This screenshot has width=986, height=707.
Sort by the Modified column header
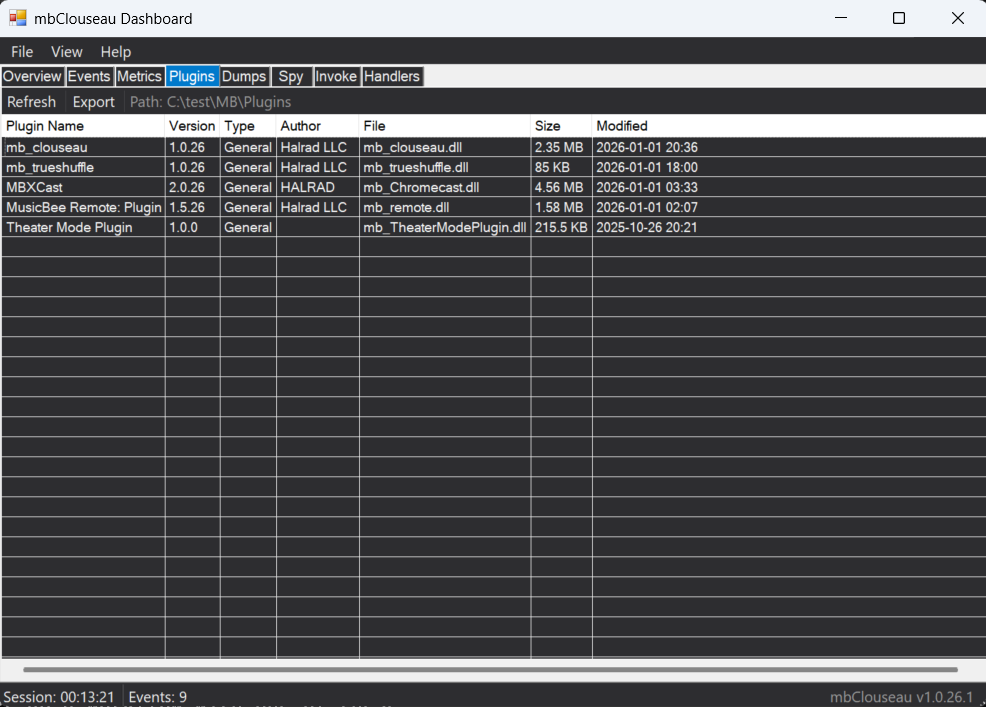coord(621,125)
